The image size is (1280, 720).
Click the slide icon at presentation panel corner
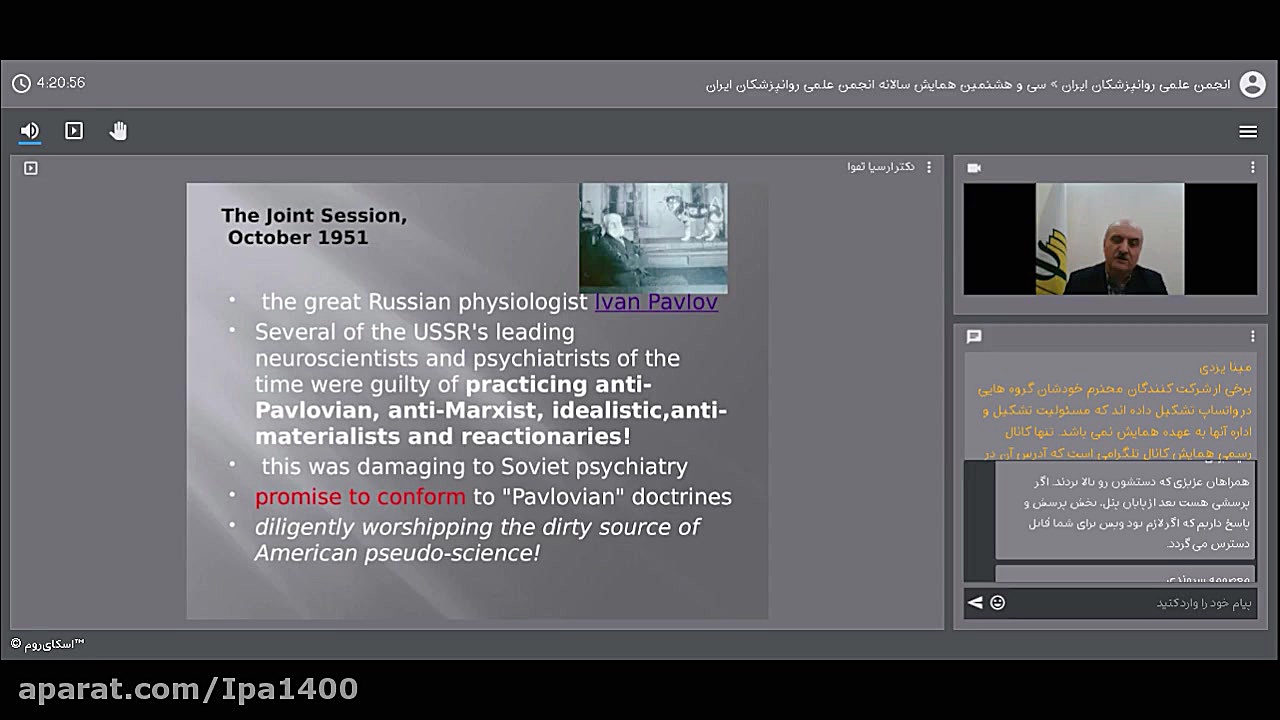(x=31, y=168)
